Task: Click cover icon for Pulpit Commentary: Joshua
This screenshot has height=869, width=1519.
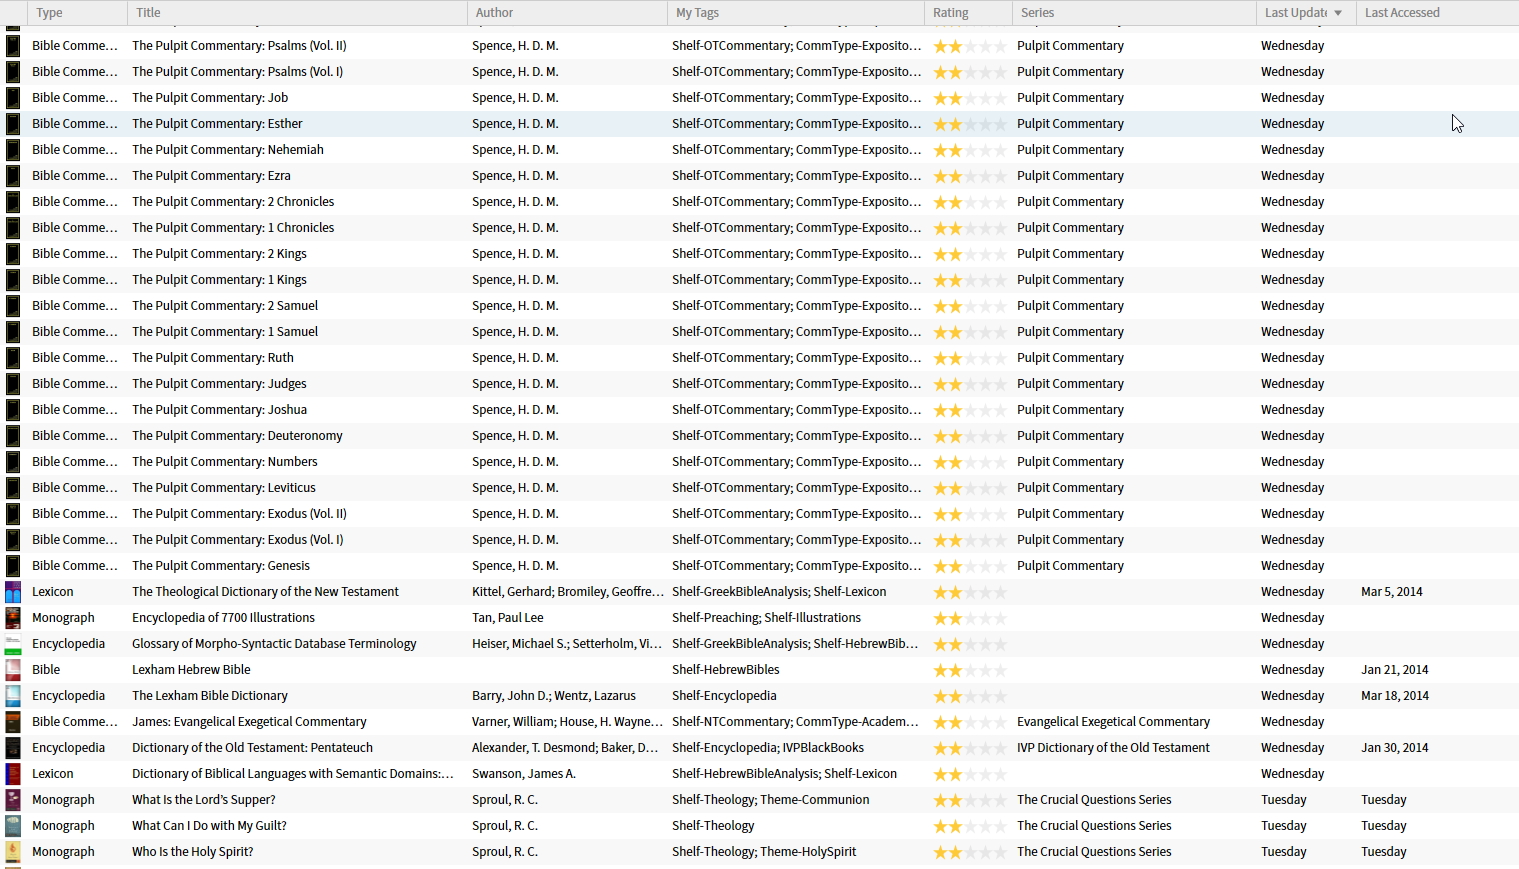Action: [x=13, y=410]
